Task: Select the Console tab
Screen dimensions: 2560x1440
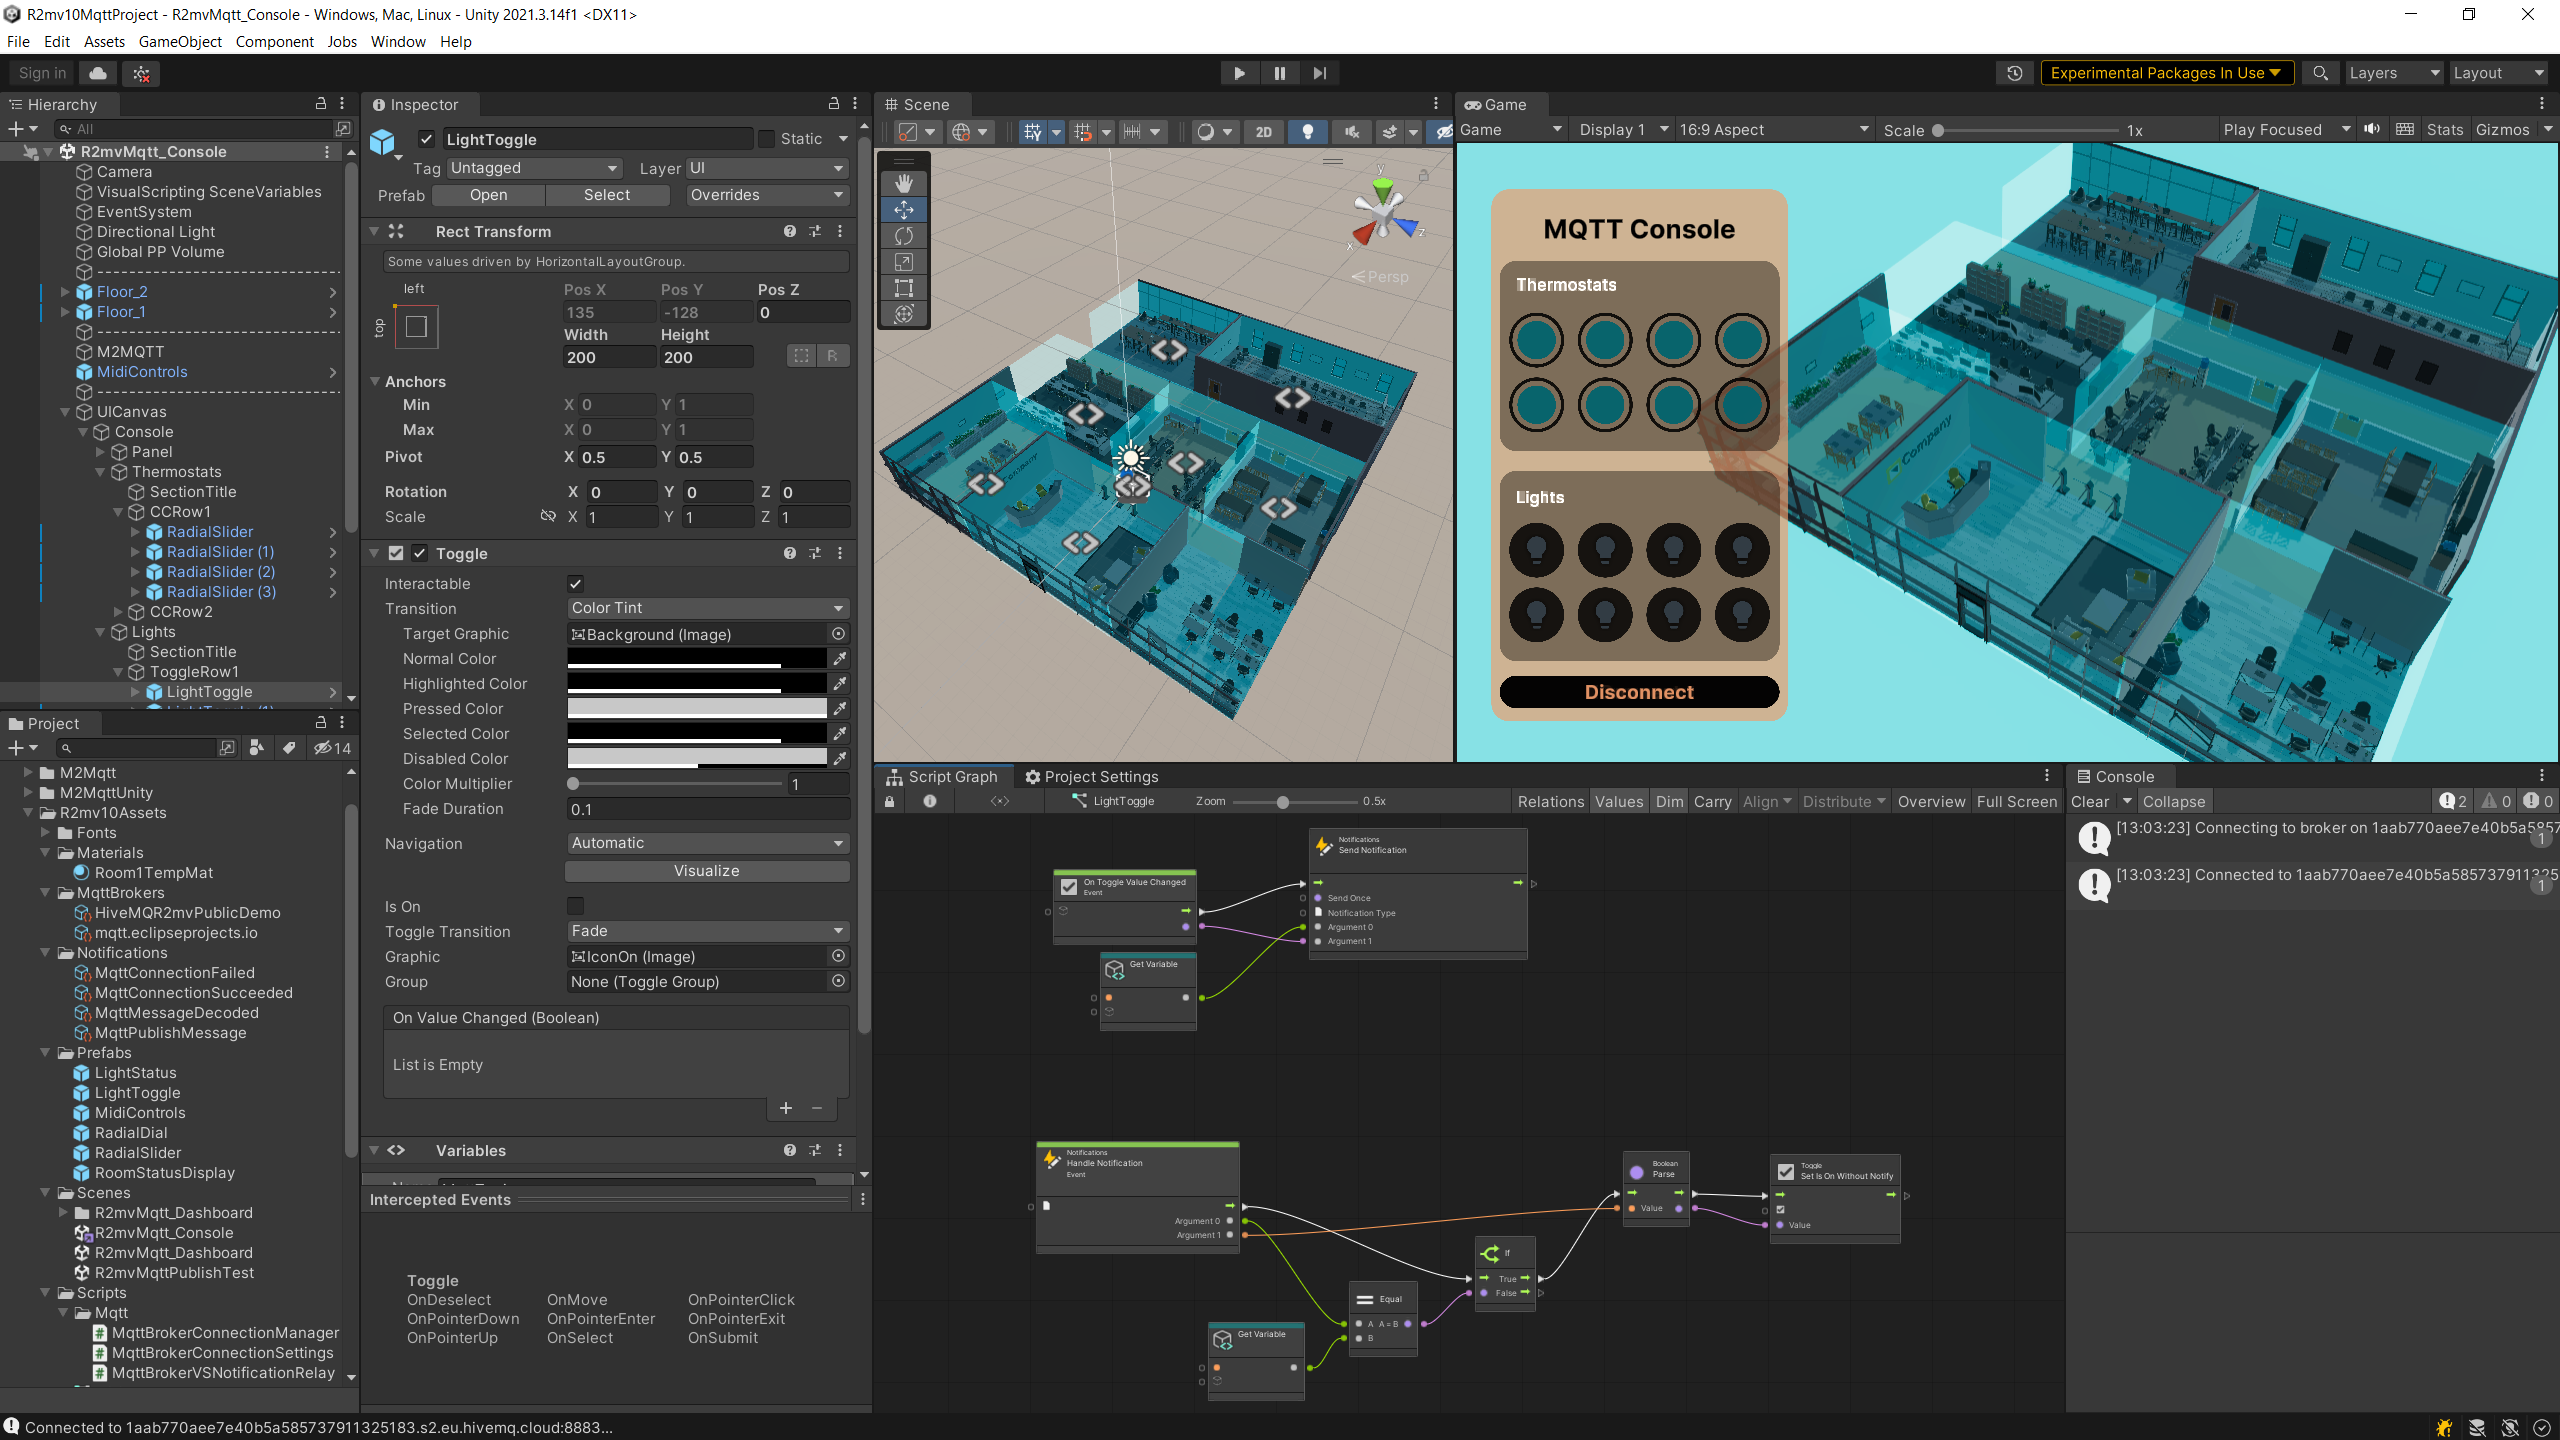Action: click(2115, 777)
